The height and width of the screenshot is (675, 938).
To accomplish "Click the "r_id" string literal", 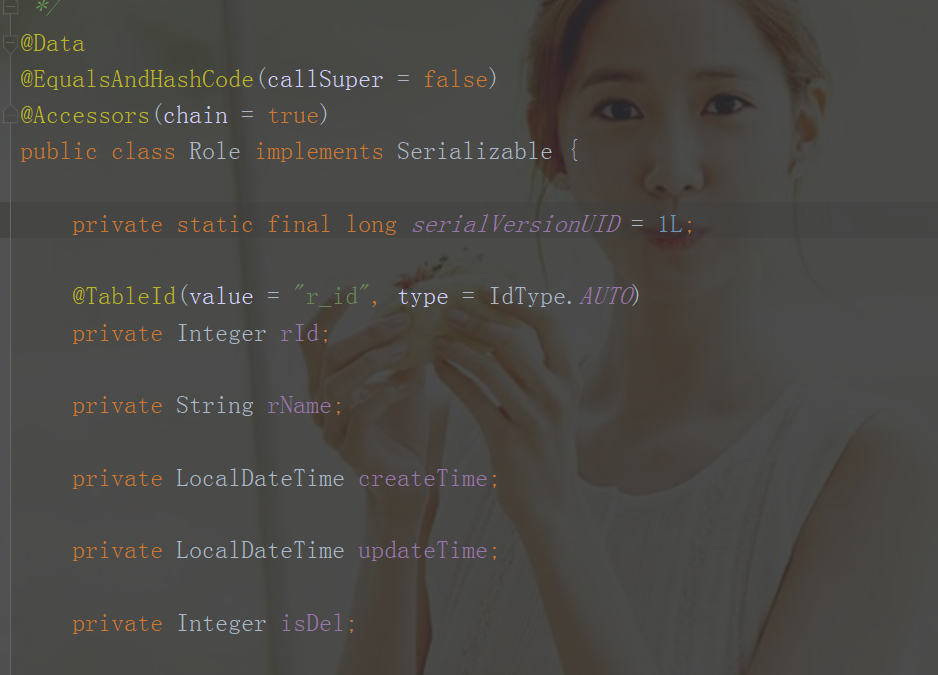I will pos(331,296).
